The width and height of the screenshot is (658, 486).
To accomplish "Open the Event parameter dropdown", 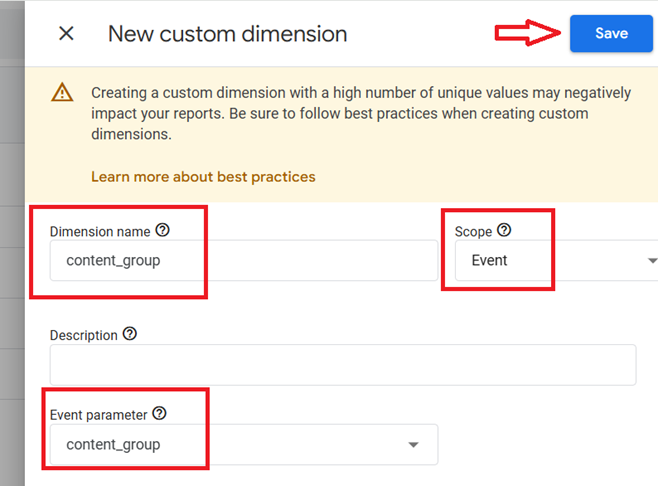I will [244, 444].
